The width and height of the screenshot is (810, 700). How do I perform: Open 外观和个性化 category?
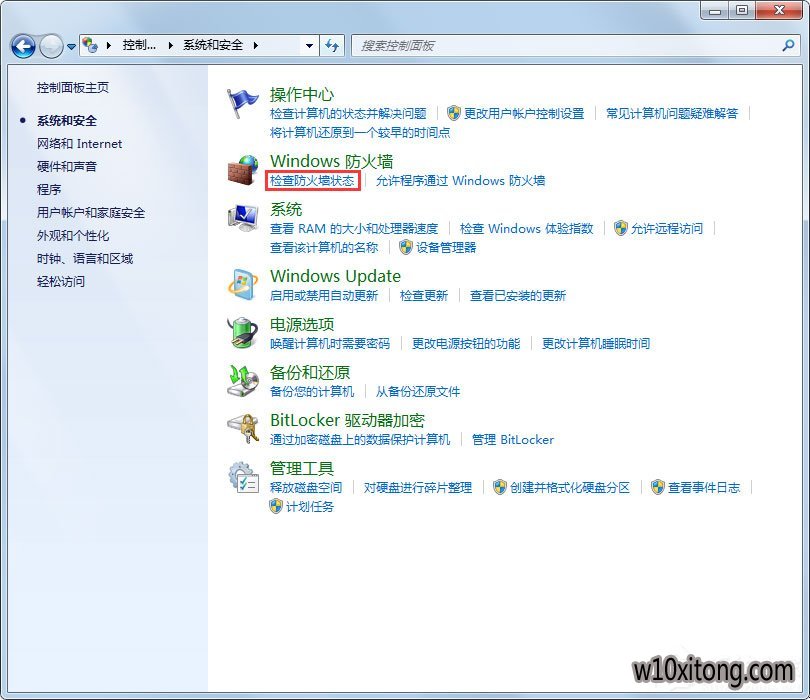[x=73, y=236]
